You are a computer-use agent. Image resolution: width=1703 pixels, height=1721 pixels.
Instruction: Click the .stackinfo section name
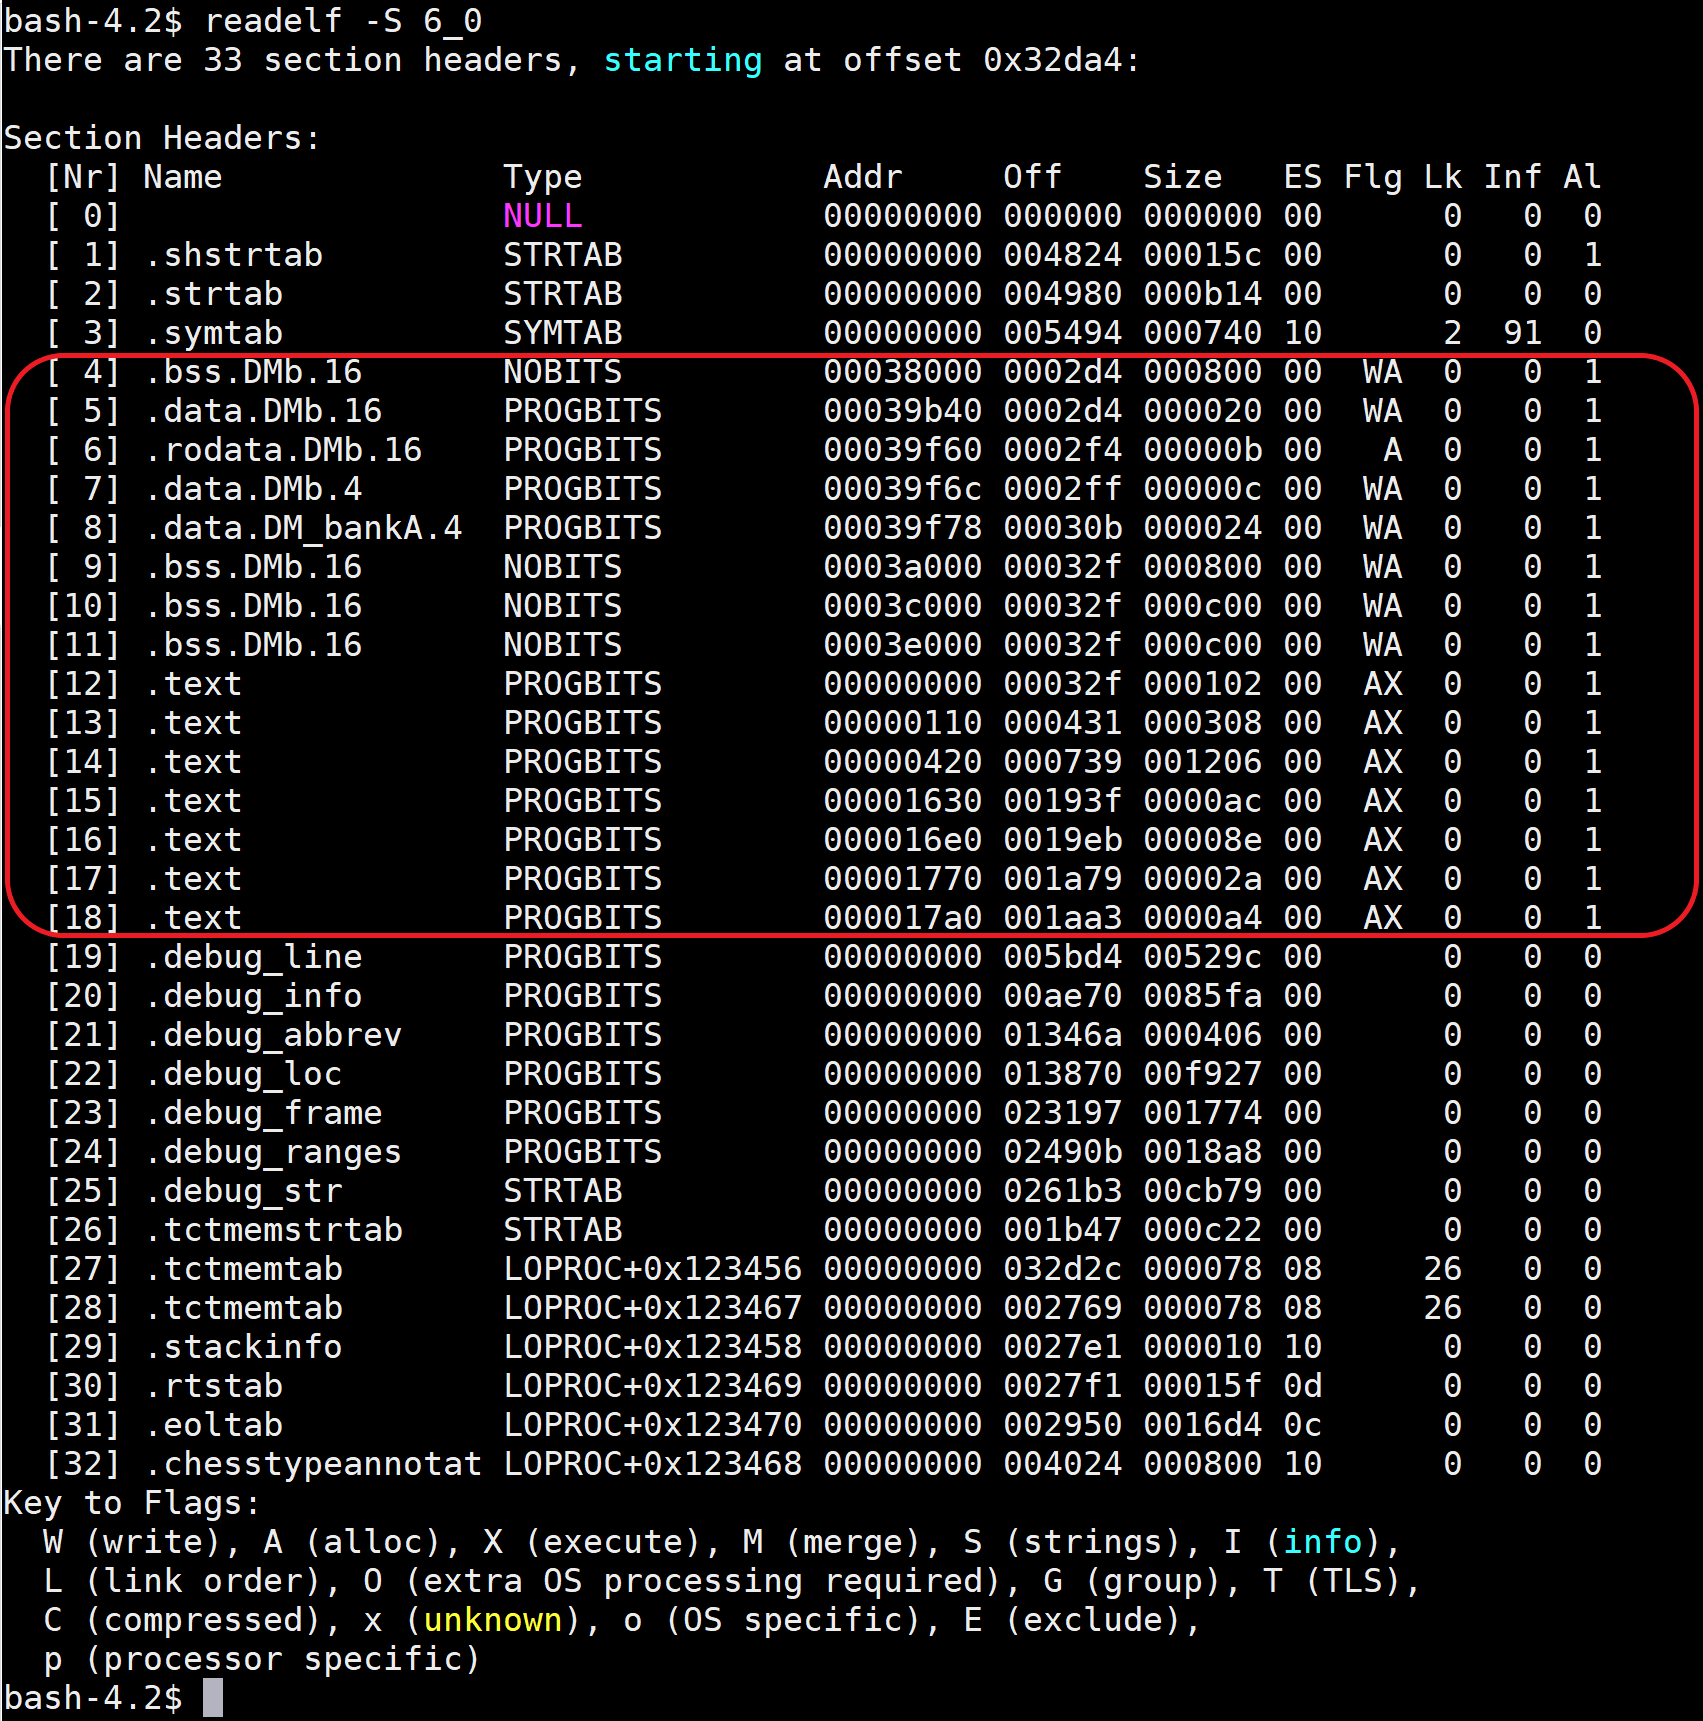(x=243, y=1347)
